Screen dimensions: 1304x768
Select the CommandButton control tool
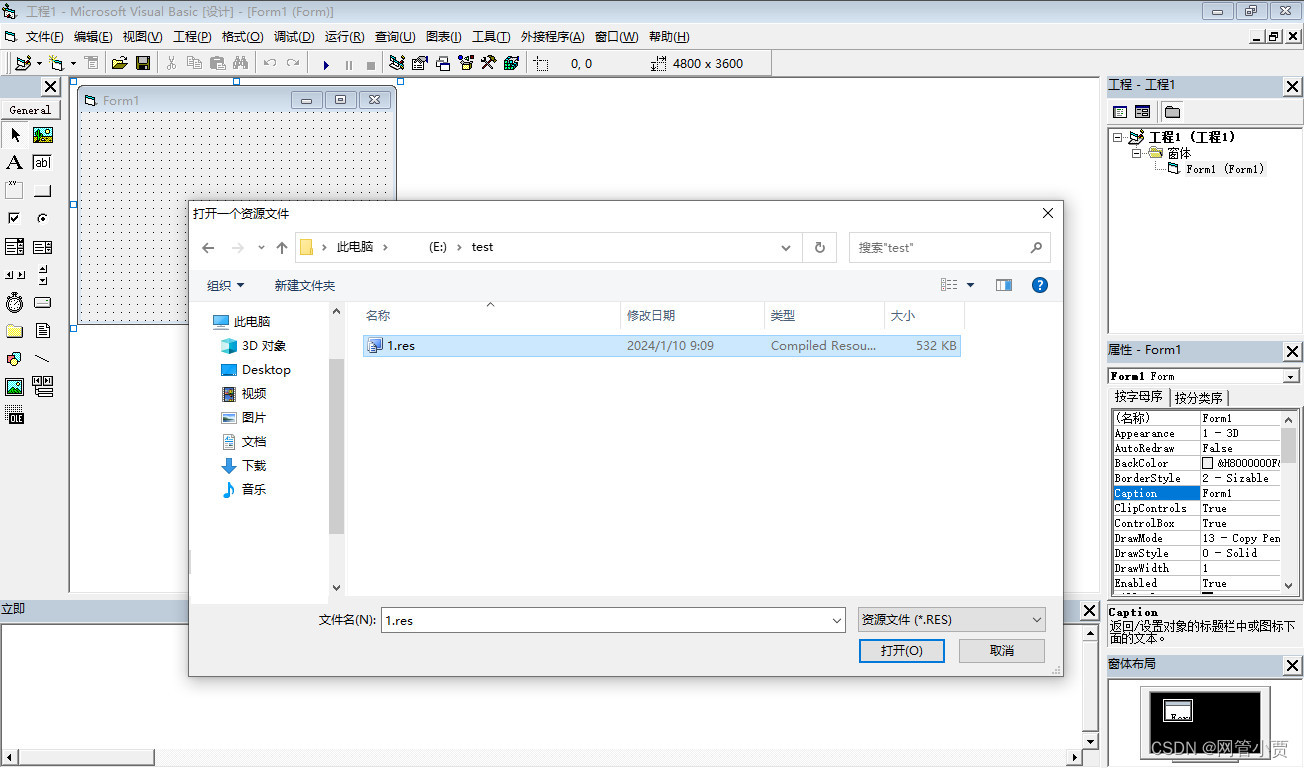[43, 191]
